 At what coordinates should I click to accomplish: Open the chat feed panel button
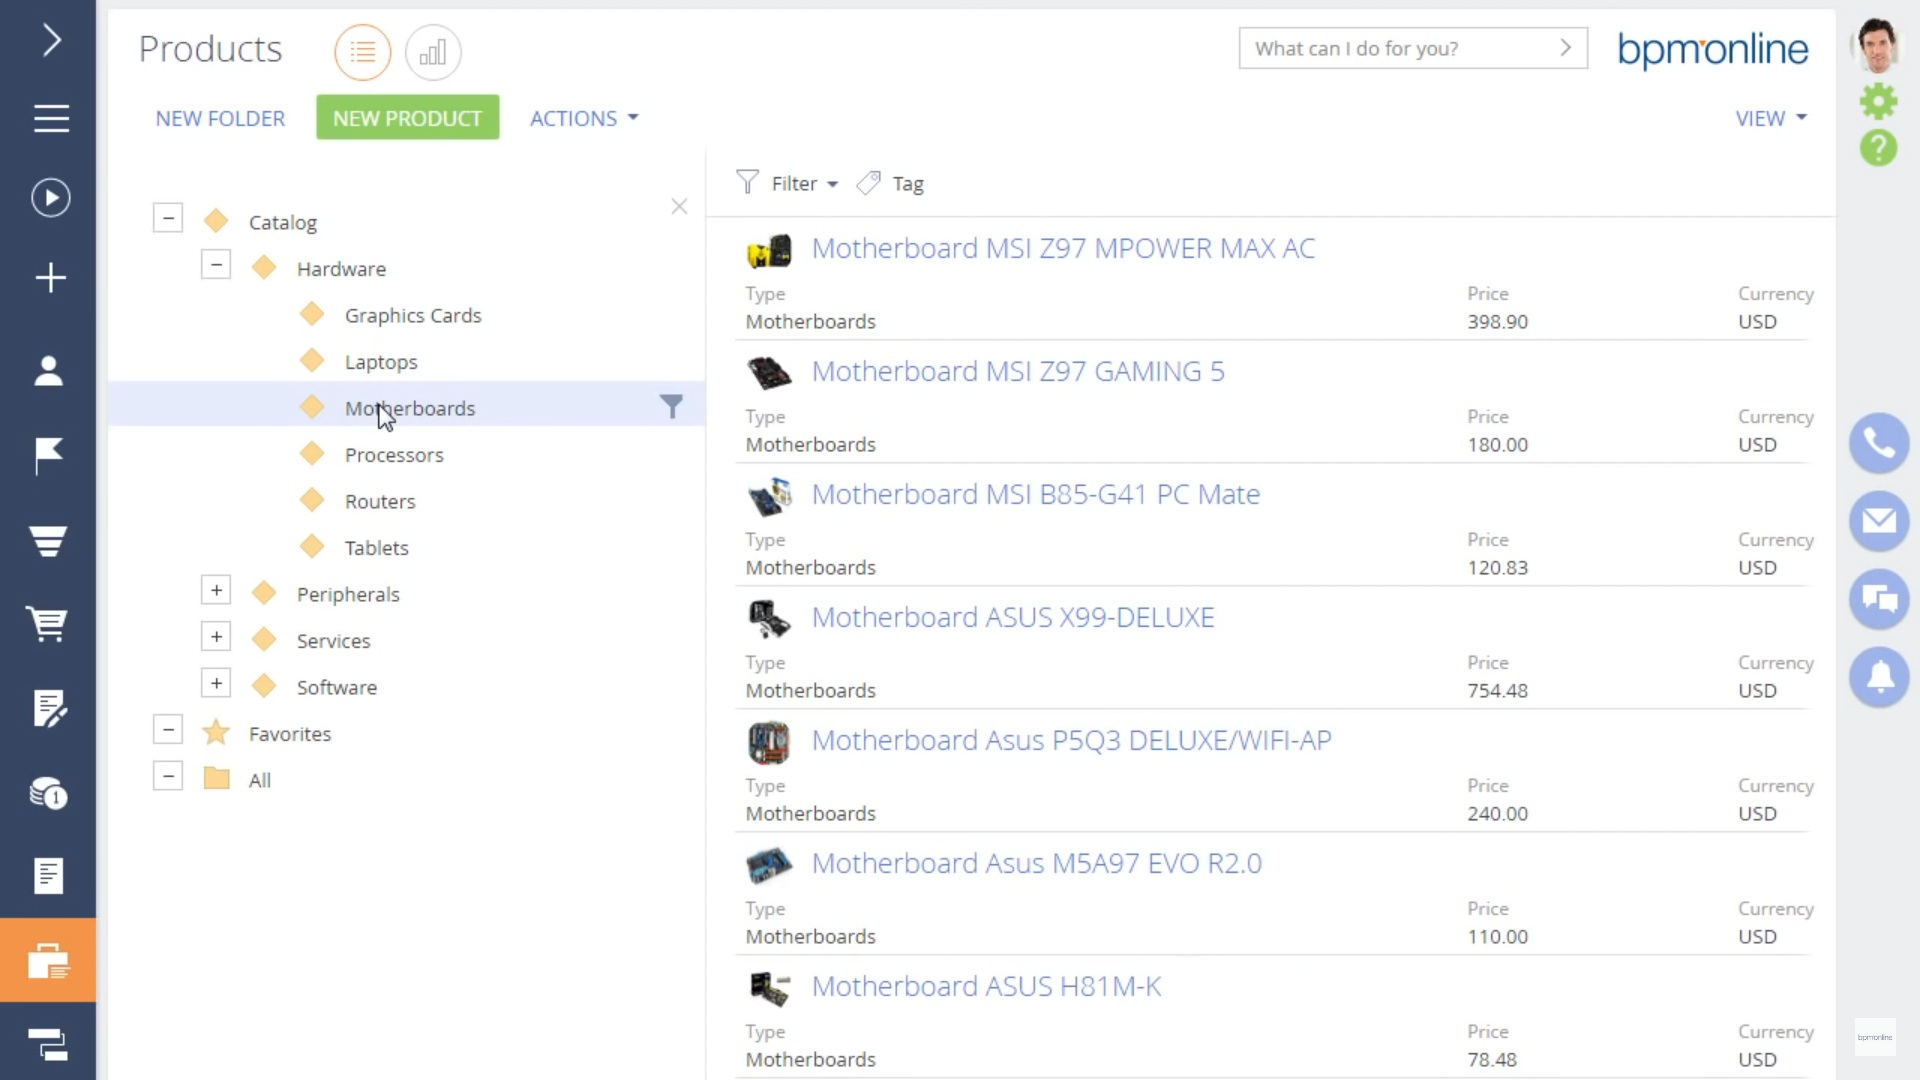pos(1879,599)
